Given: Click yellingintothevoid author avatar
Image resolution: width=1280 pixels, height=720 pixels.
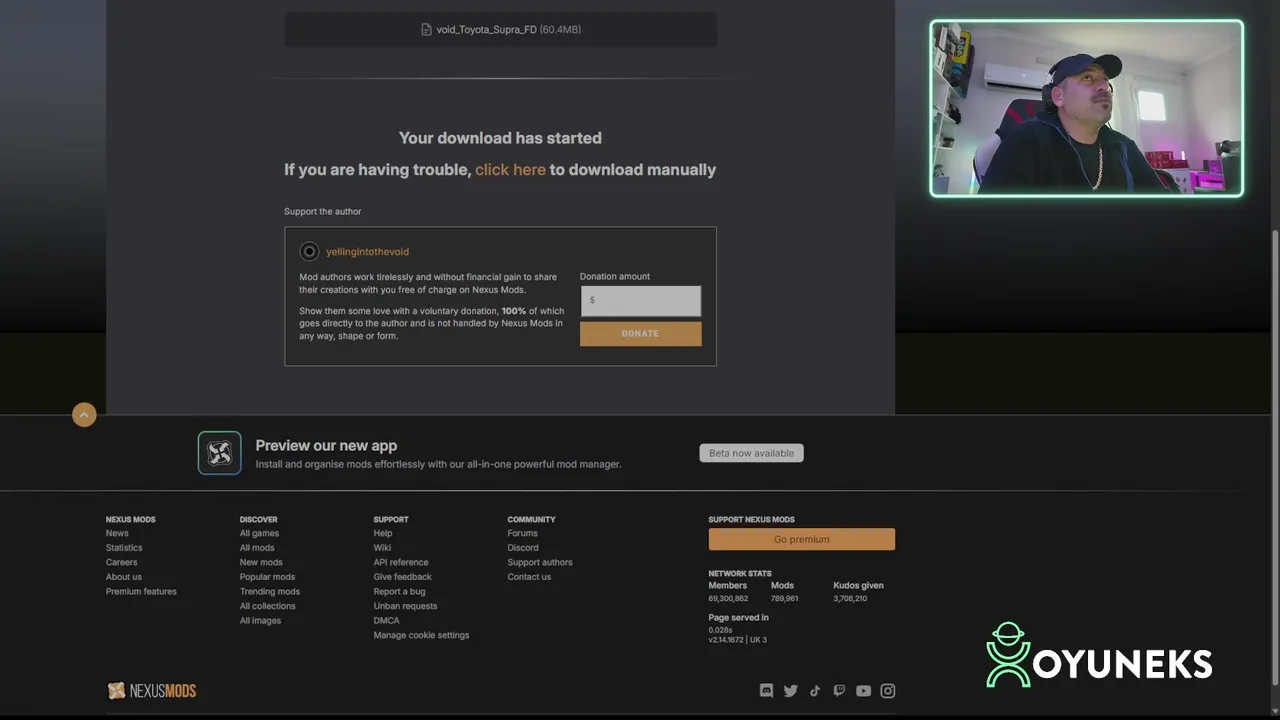Looking at the screenshot, I should point(309,252).
